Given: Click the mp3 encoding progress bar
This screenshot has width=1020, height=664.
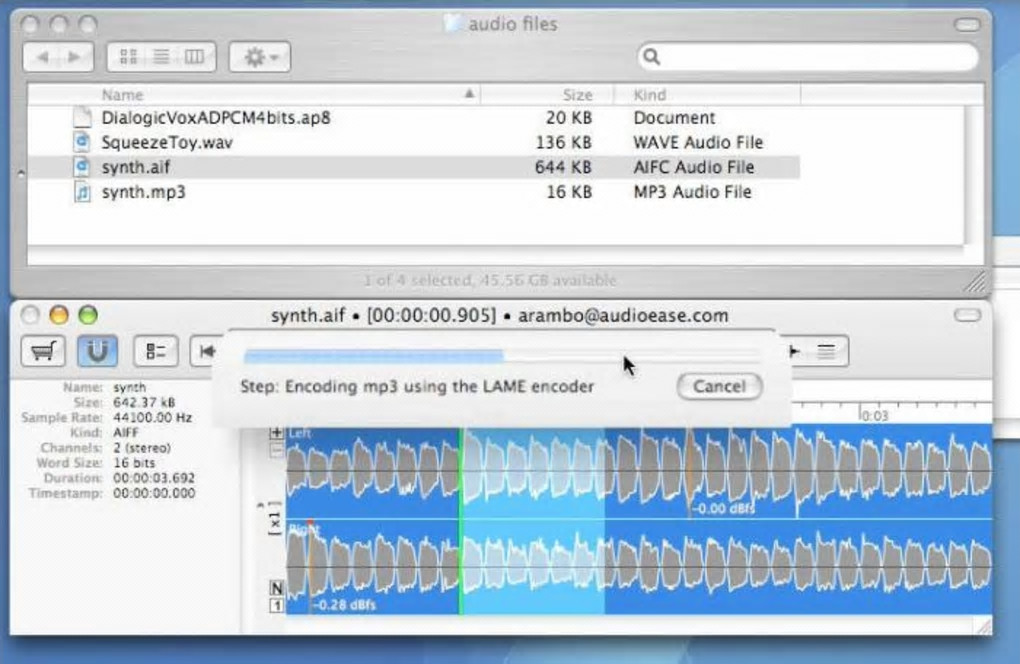Looking at the screenshot, I should (501, 356).
